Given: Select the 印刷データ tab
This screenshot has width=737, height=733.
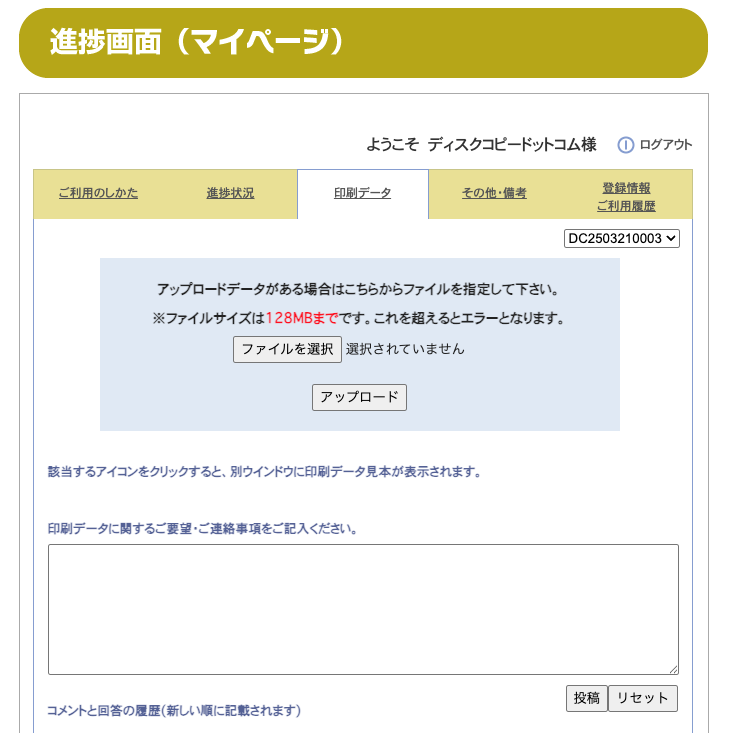Looking at the screenshot, I should click(x=362, y=193).
